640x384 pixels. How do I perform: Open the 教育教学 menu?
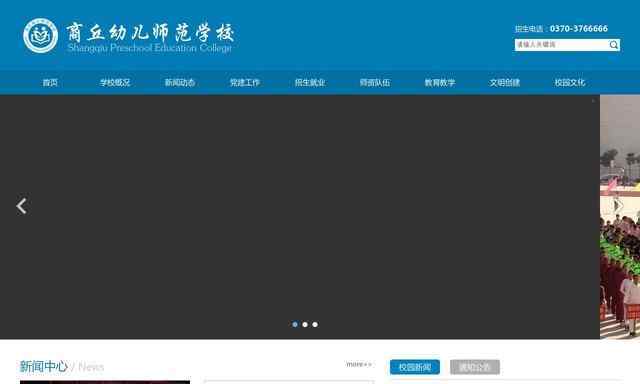tap(440, 82)
